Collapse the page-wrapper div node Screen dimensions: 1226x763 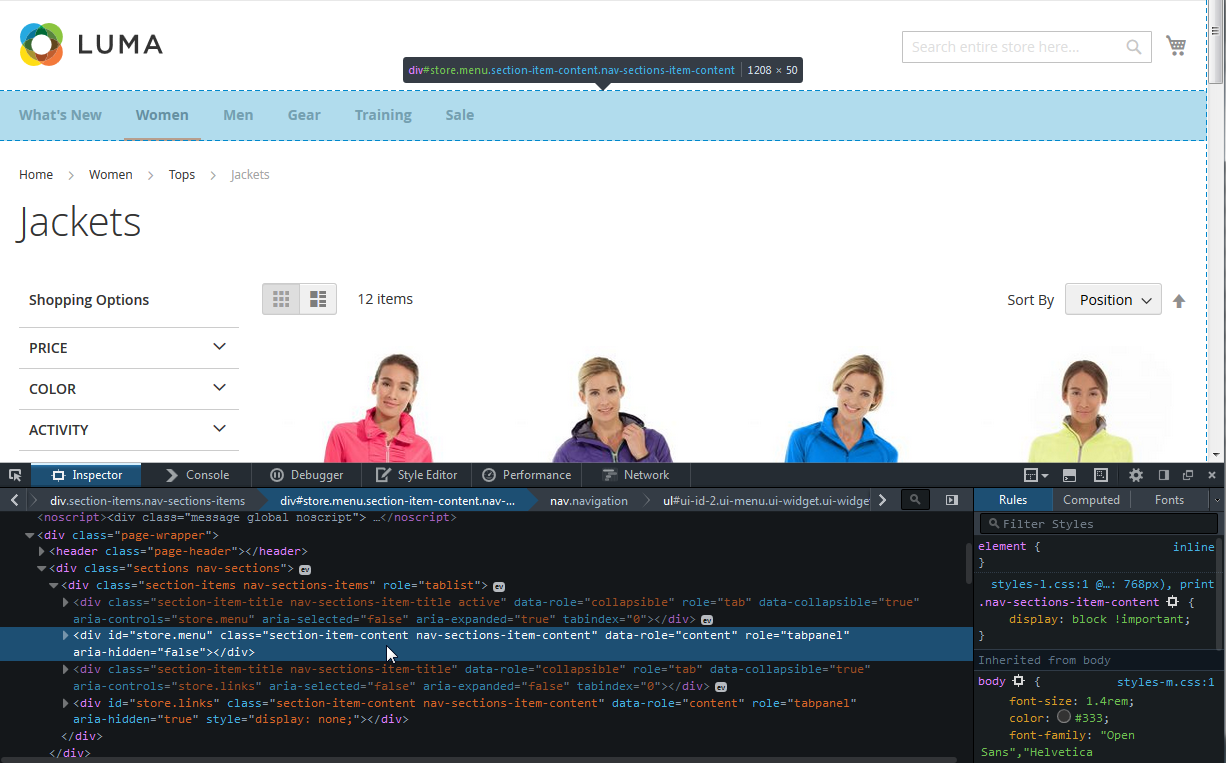30,535
